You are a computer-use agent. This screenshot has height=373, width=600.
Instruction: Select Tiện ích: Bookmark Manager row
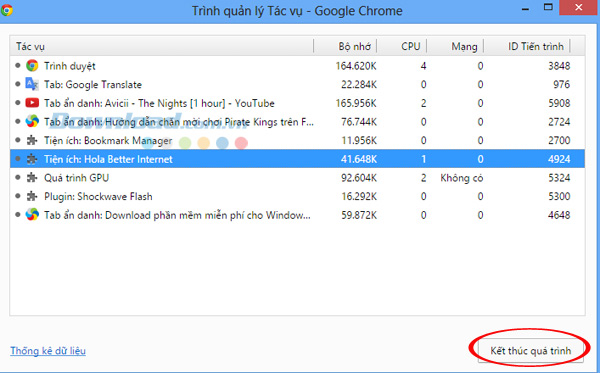coord(297,140)
